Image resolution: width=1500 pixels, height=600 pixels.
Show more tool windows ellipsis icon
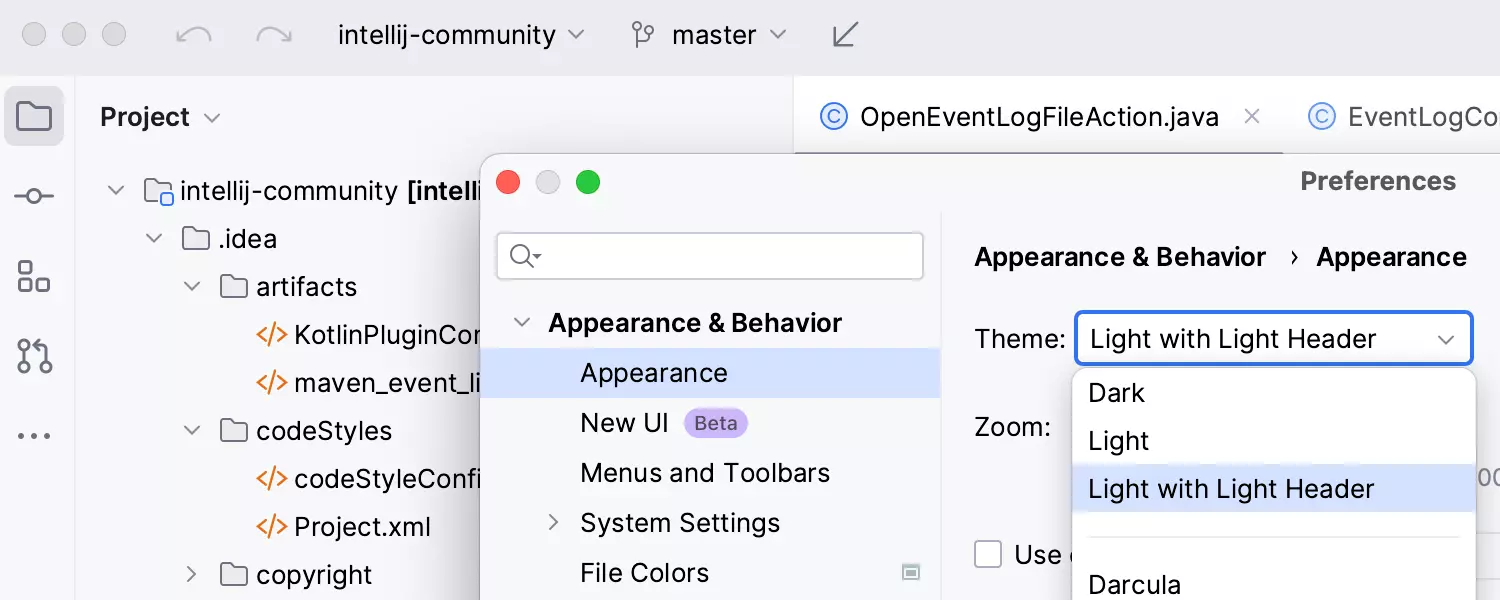click(x=34, y=436)
